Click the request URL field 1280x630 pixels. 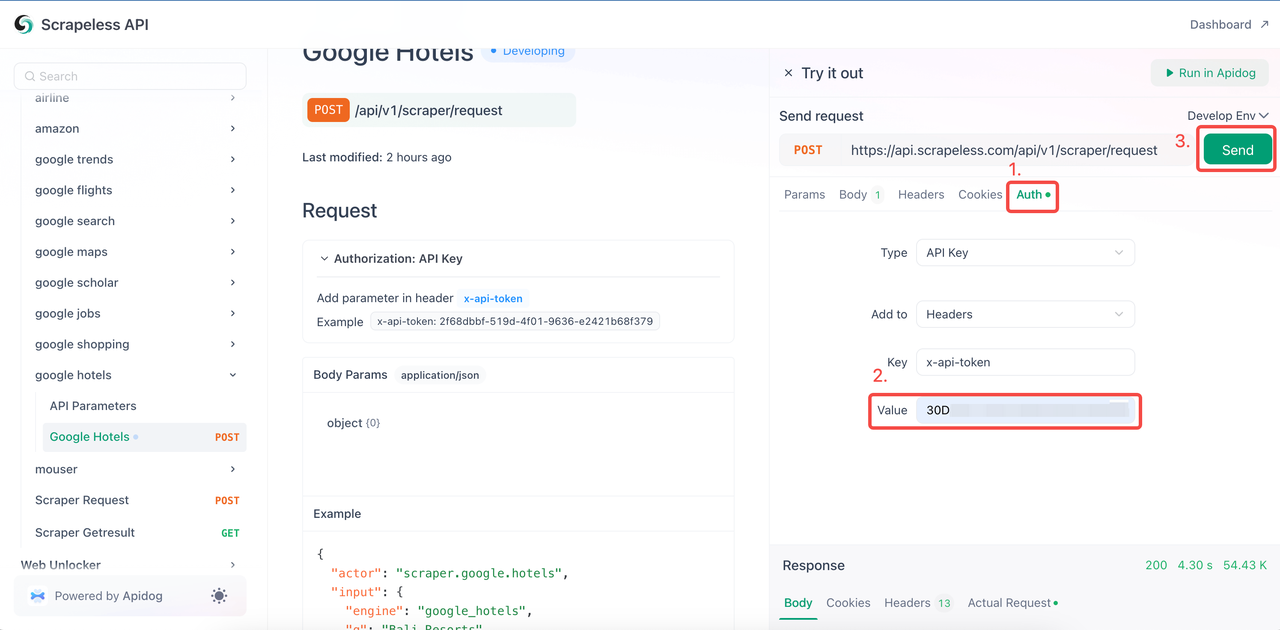pyautogui.click(x=1004, y=150)
